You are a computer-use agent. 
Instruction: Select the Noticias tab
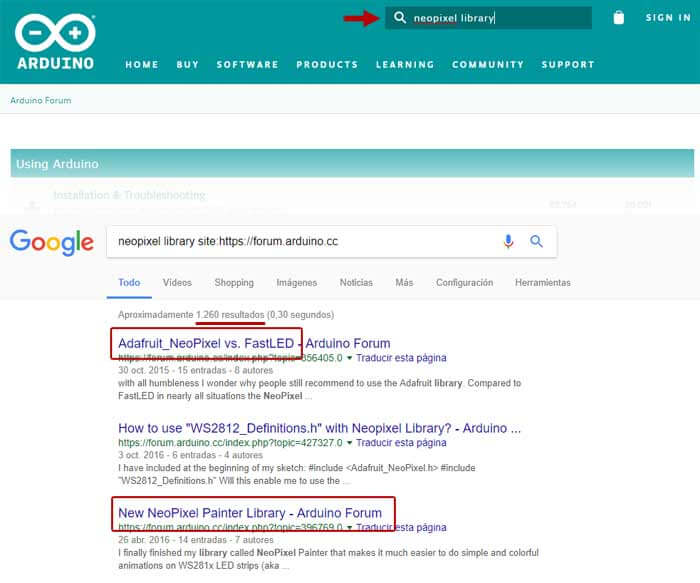356,283
